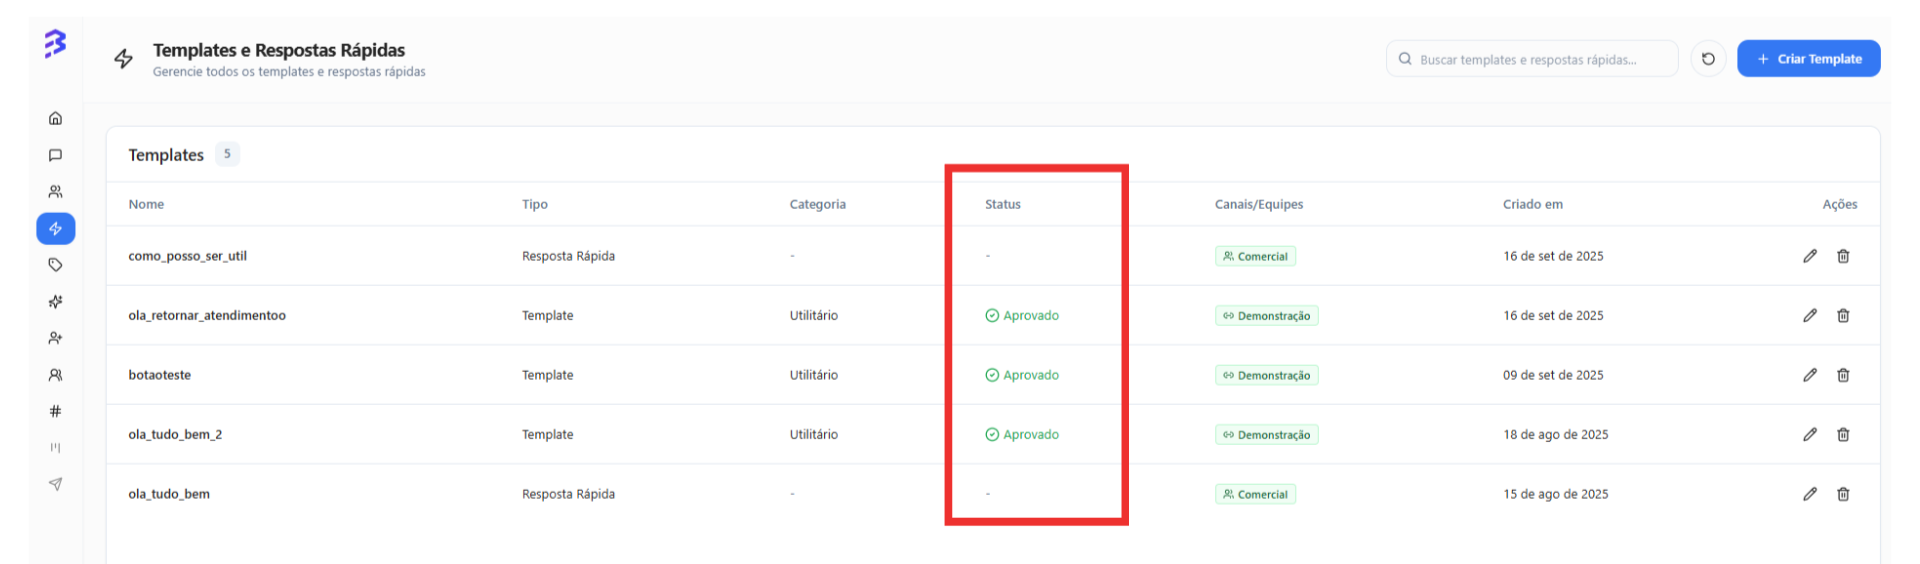Click the sparkles AI icon in sidebar
The image size is (1920, 564).
56,302
